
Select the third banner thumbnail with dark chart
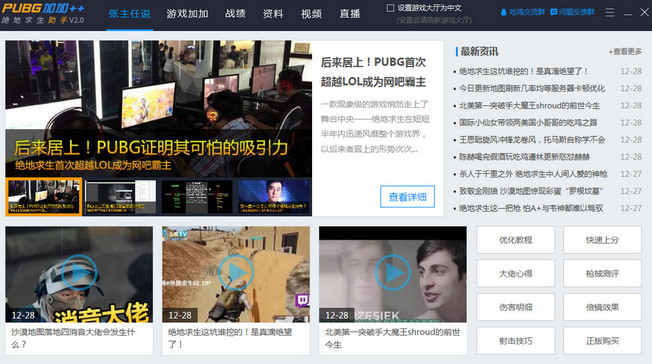pos(197,197)
